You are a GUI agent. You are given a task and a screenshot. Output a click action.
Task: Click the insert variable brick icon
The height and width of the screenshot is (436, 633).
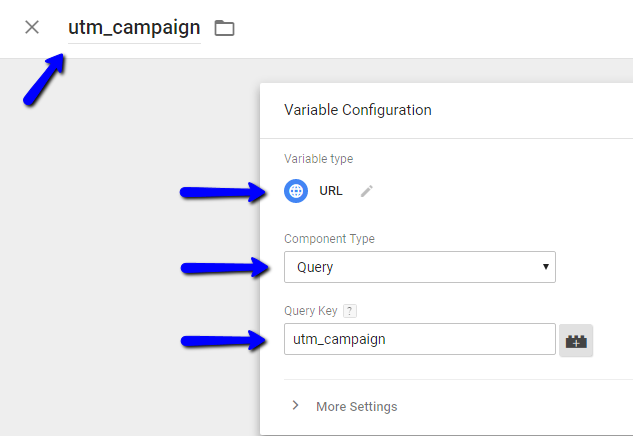click(576, 340)
